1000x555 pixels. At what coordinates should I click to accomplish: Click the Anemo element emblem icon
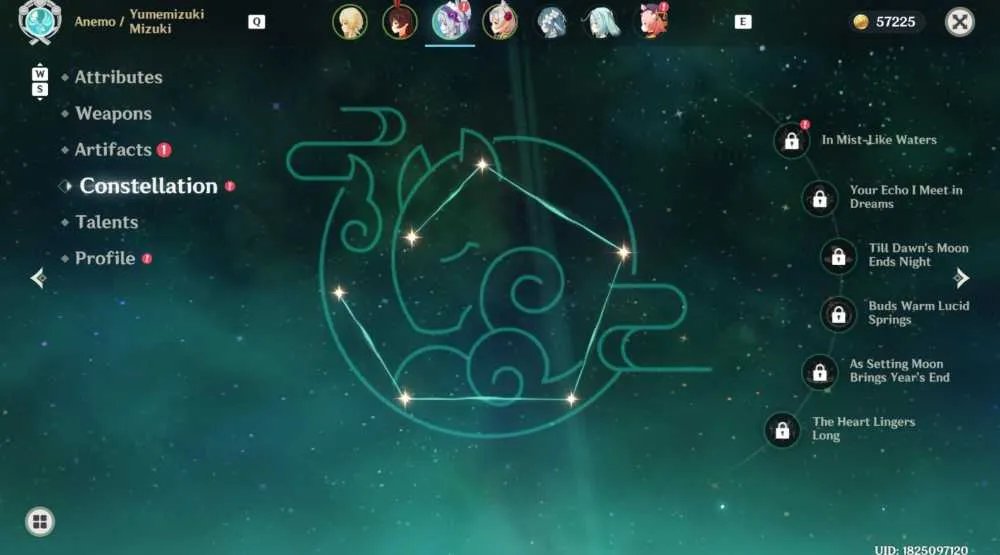(x=40, y=22)
